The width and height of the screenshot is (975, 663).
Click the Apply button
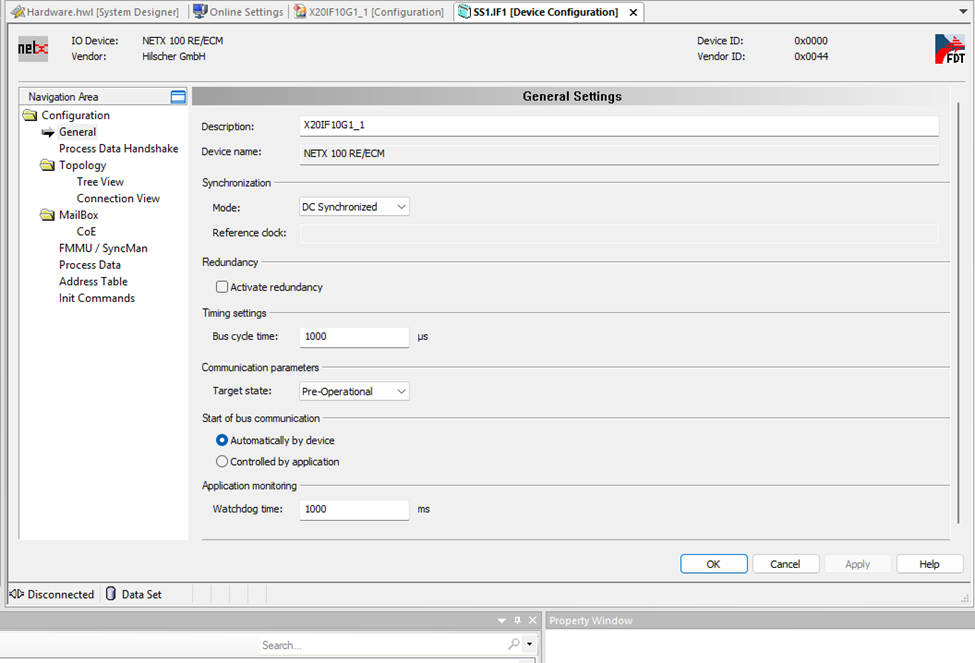click(857, 564)
